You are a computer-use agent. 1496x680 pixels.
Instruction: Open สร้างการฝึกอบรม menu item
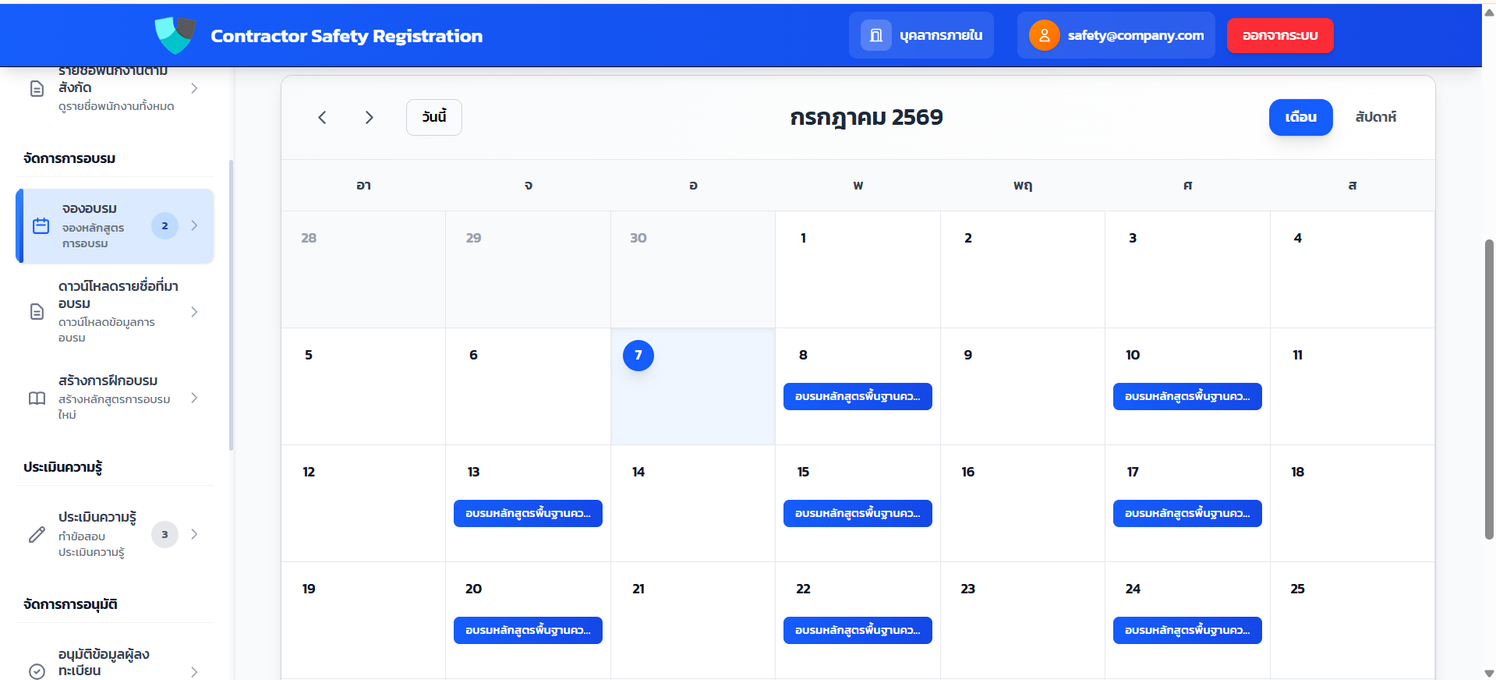(115, 398)
